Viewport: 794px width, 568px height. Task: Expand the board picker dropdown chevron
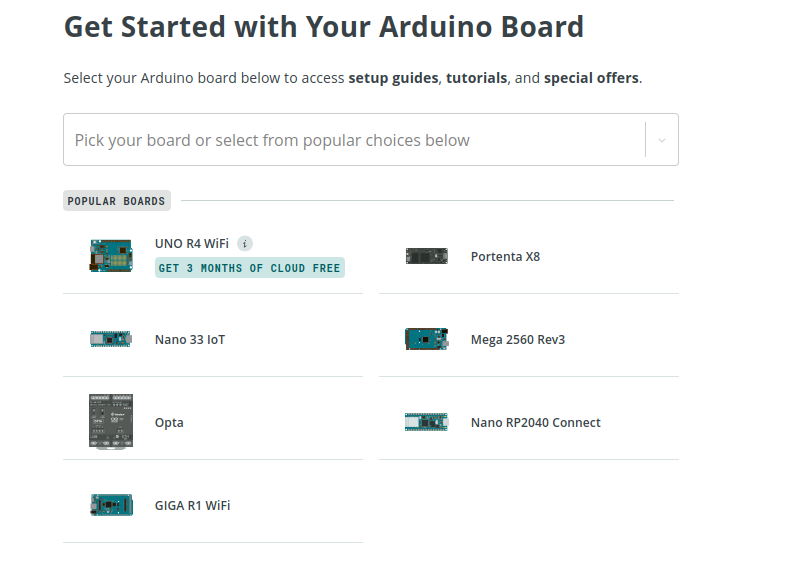click(x=661, y=140)
